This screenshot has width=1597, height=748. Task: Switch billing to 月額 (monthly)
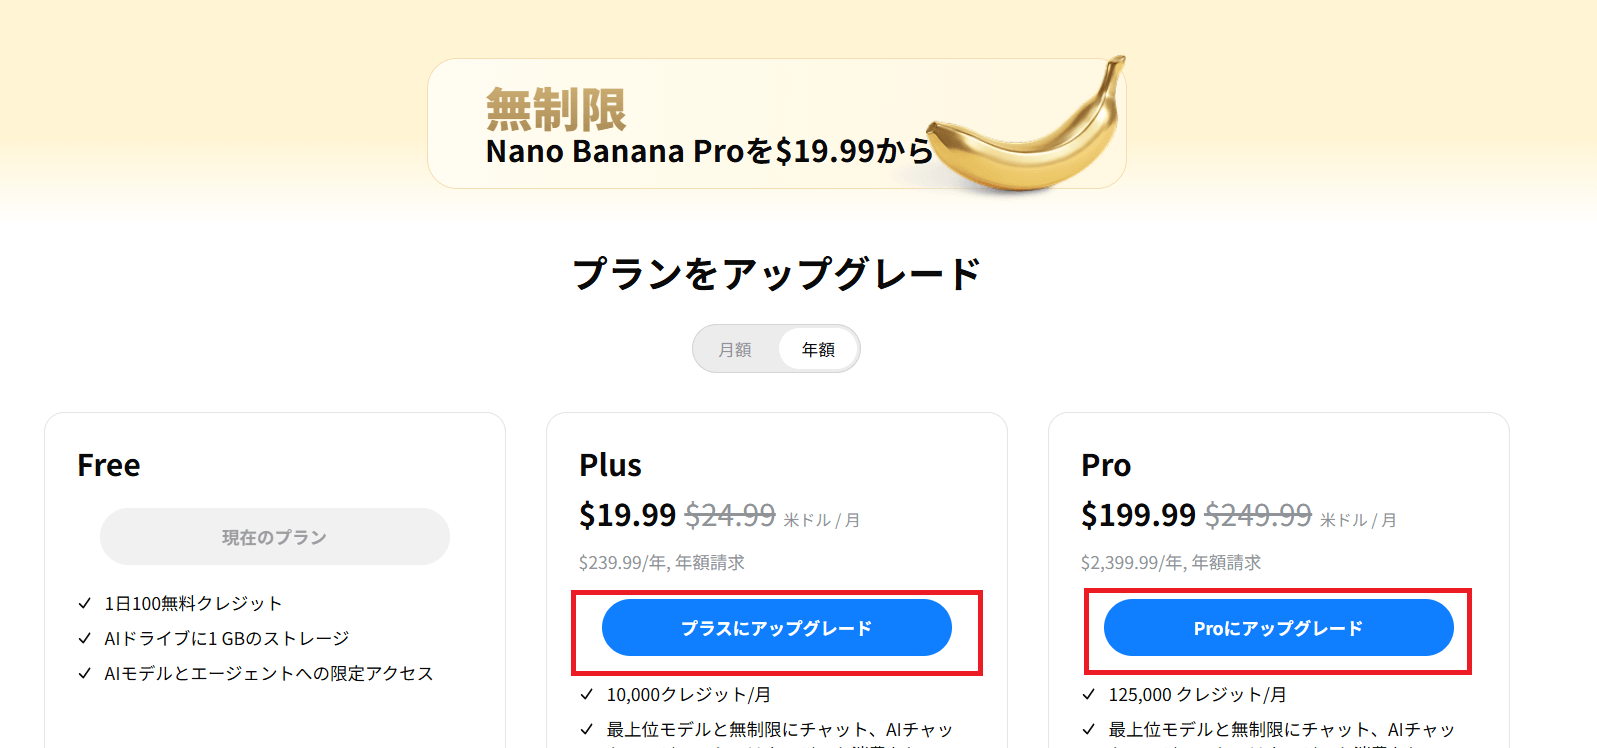[735, 349]
